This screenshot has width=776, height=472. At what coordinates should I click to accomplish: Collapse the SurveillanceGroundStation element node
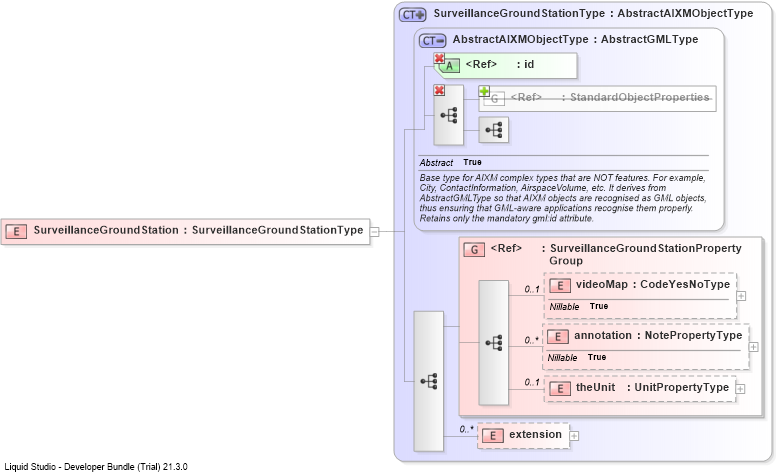click(375, 232)
